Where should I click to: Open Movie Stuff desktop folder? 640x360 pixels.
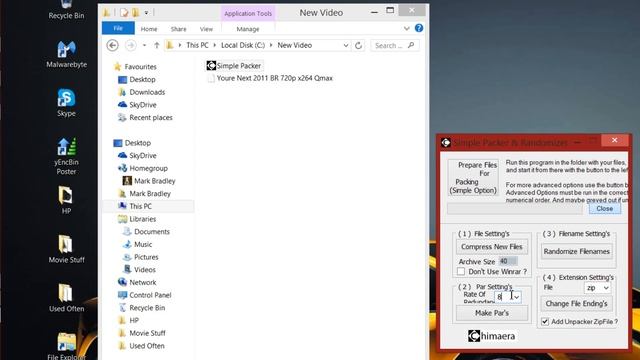pos(66,249)
